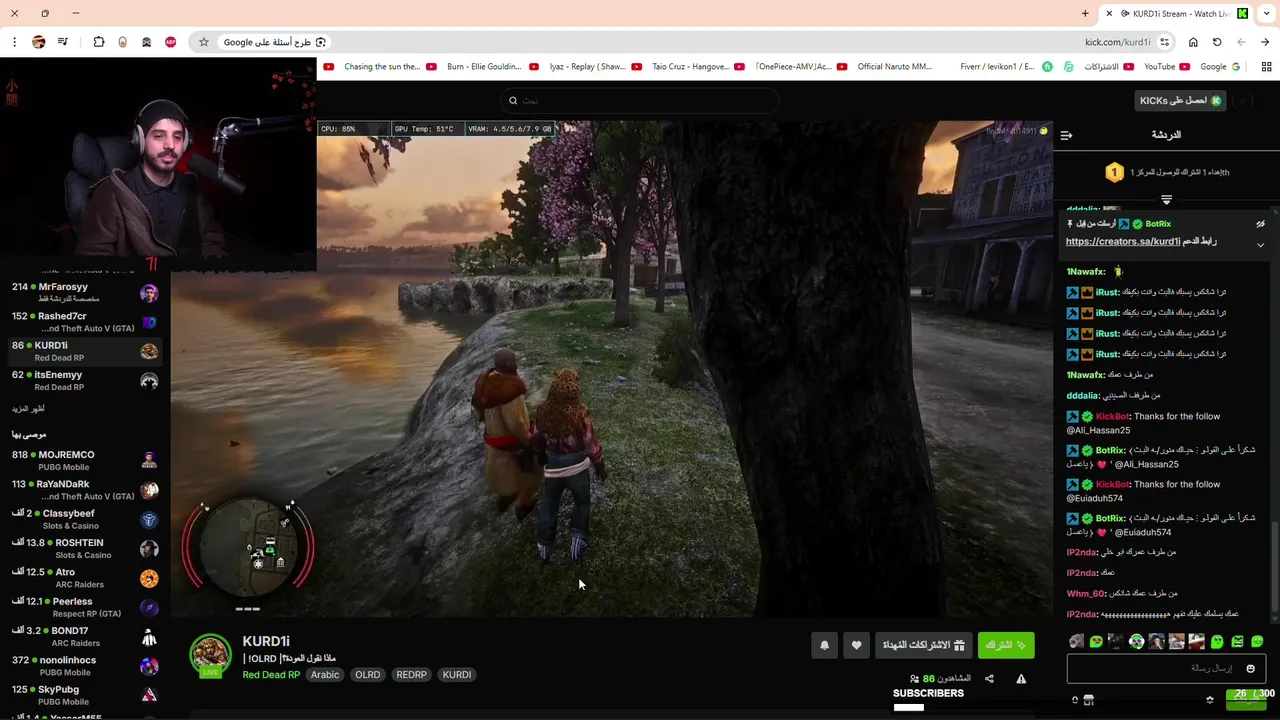Open the Fiverr / levikon1 bookmark

[1006, 67]
